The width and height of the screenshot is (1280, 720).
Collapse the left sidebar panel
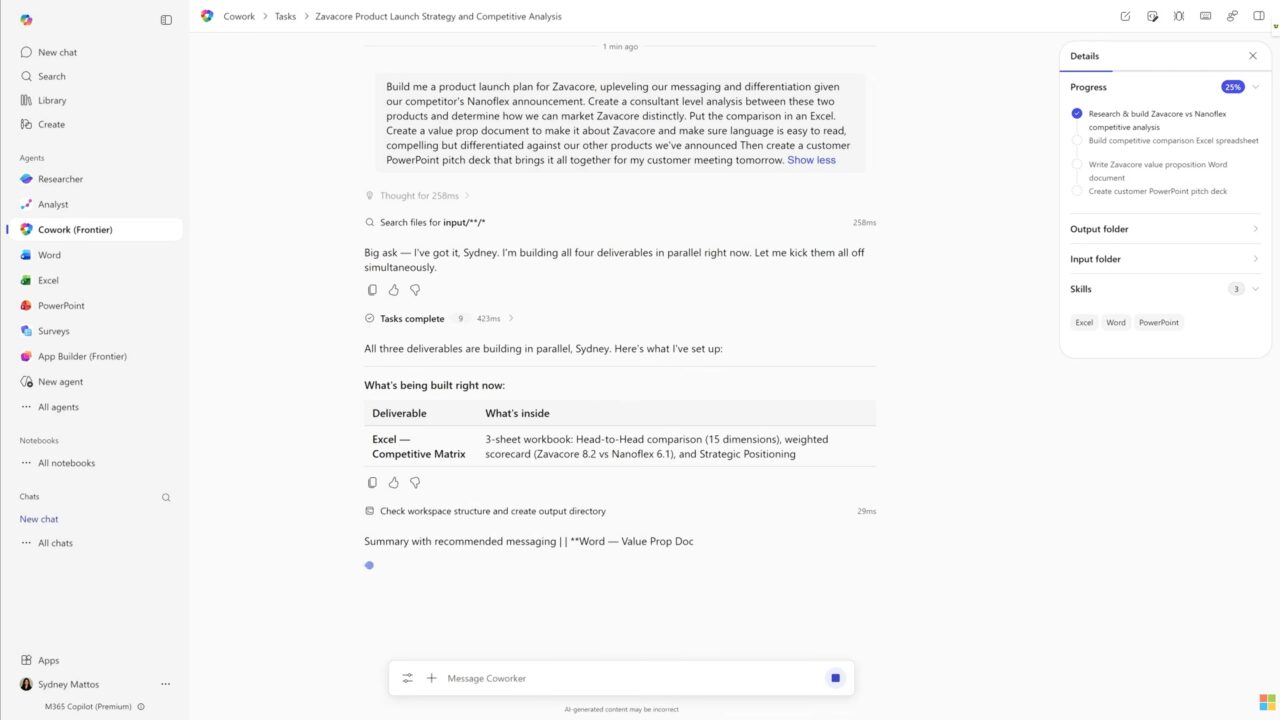(x=166, y=20)
